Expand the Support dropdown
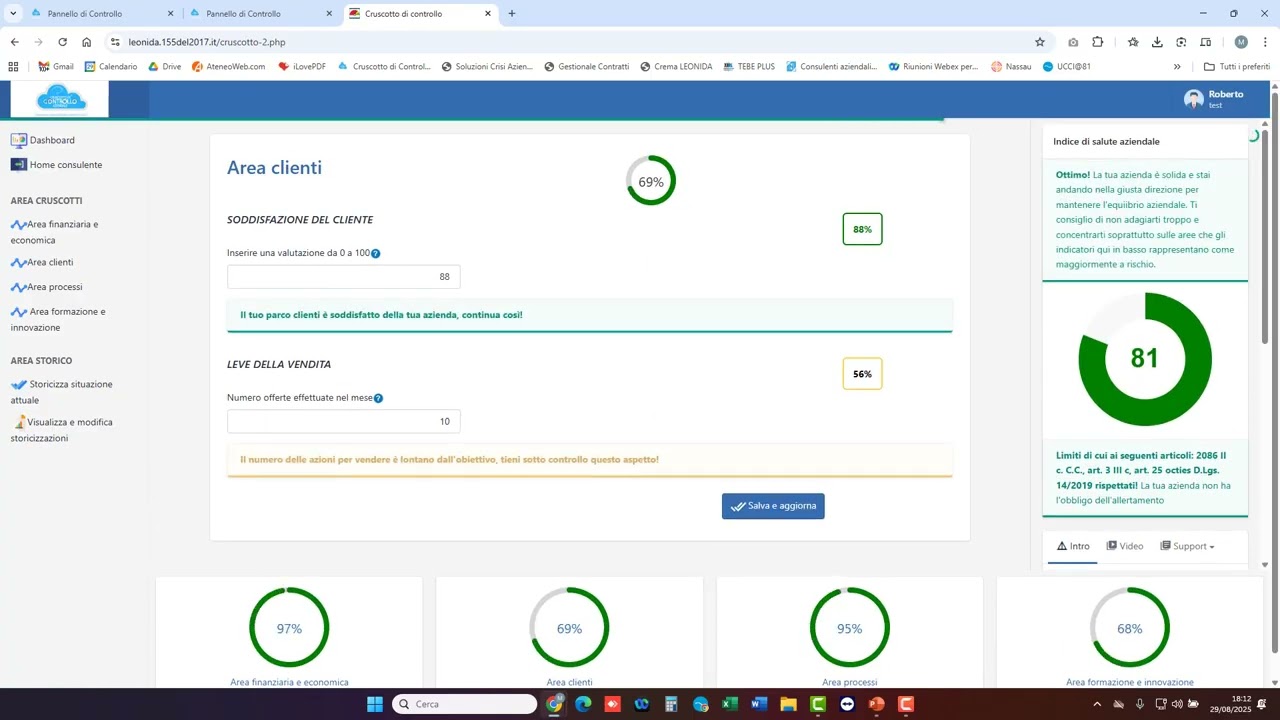Image resolution: width=1280 pixels, height=720 pixels. click(1187, 546)
